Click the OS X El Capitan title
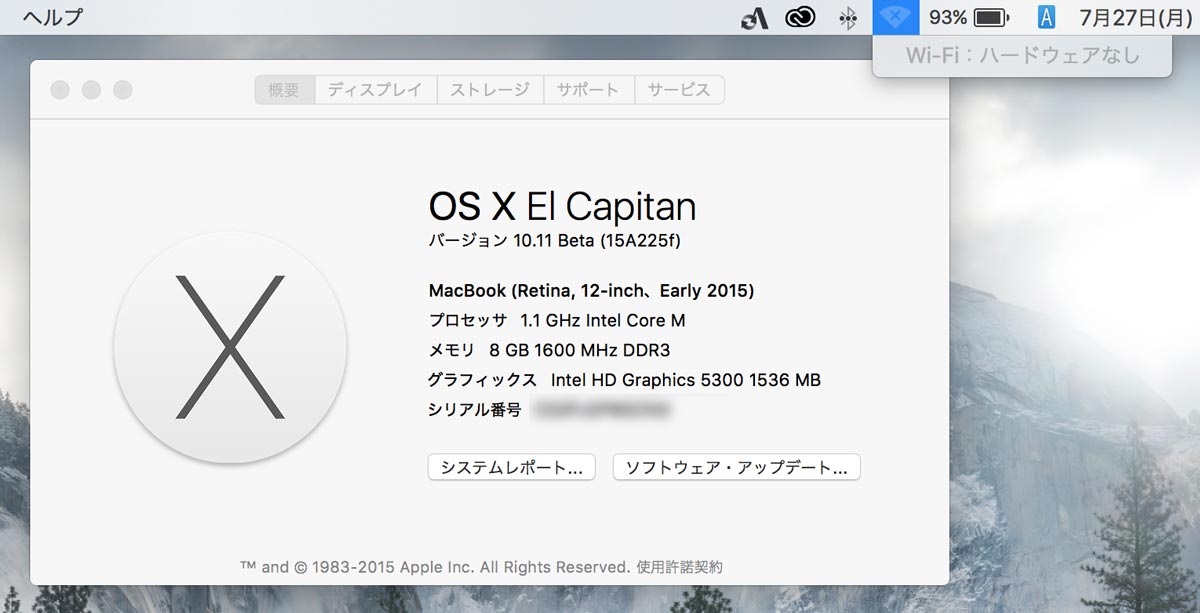The image size is (1200, 613). (x=562, y=206)
